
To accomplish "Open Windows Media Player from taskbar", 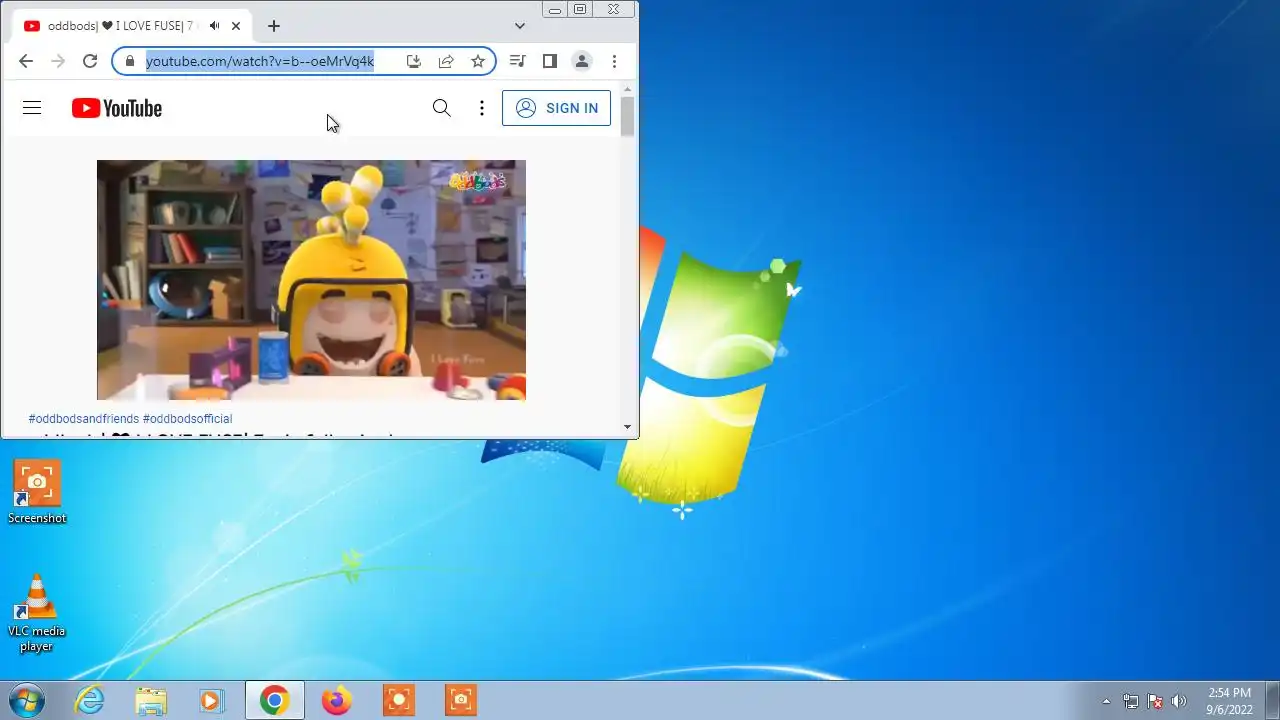I will point(211,700).
